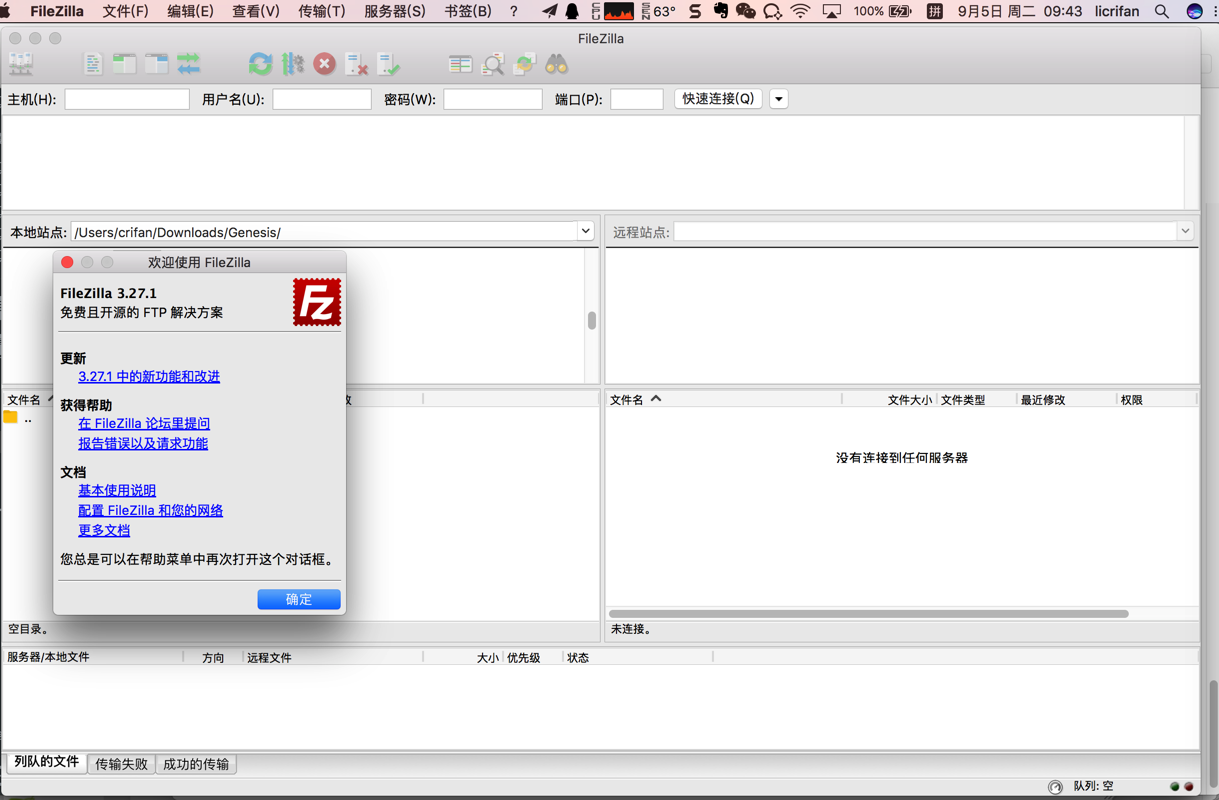
Task: Click the parent folder '..' entry
Action: (x=28, y=418)
